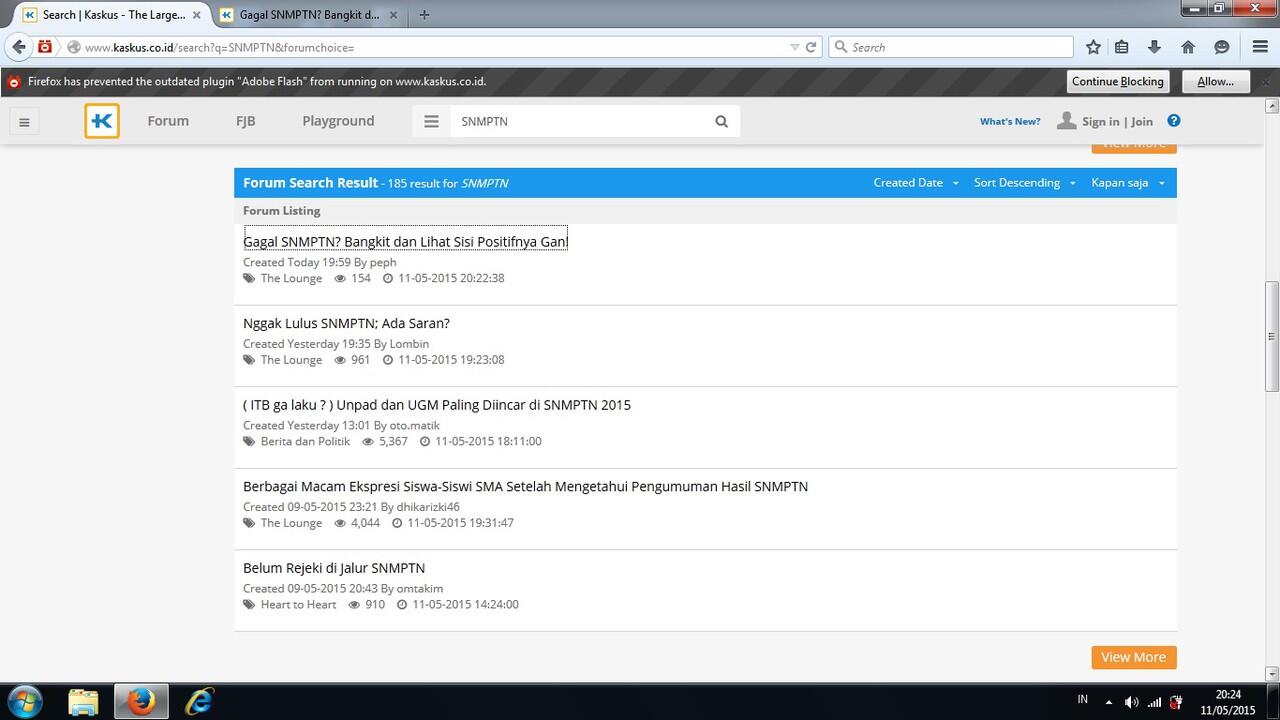Click The Lounge tag under Nggak Lulus SNMPTN

pos(291,360)
